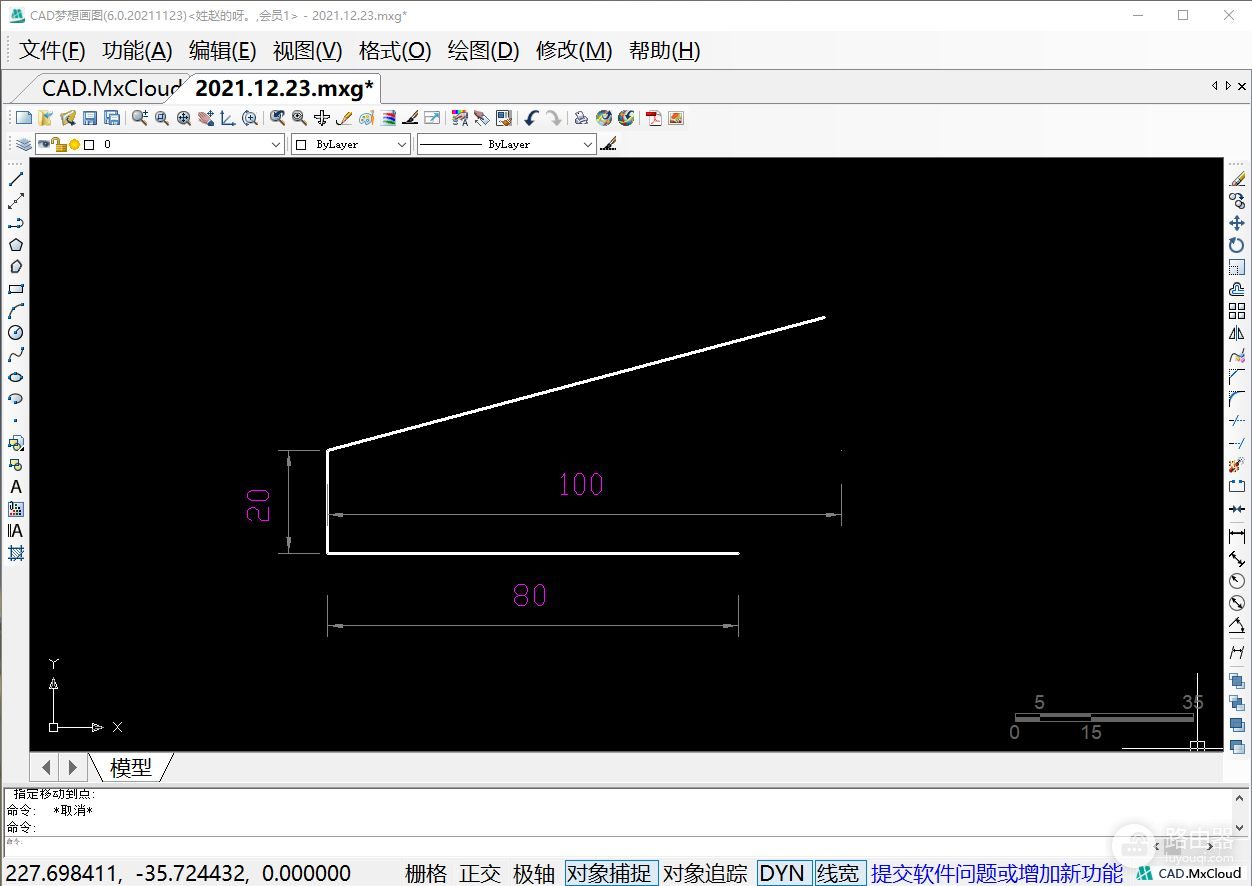Viewport: 1252px width, 886px height.
Task: Switch to the CAD.MxCloud tab
Action: [110, 88]
